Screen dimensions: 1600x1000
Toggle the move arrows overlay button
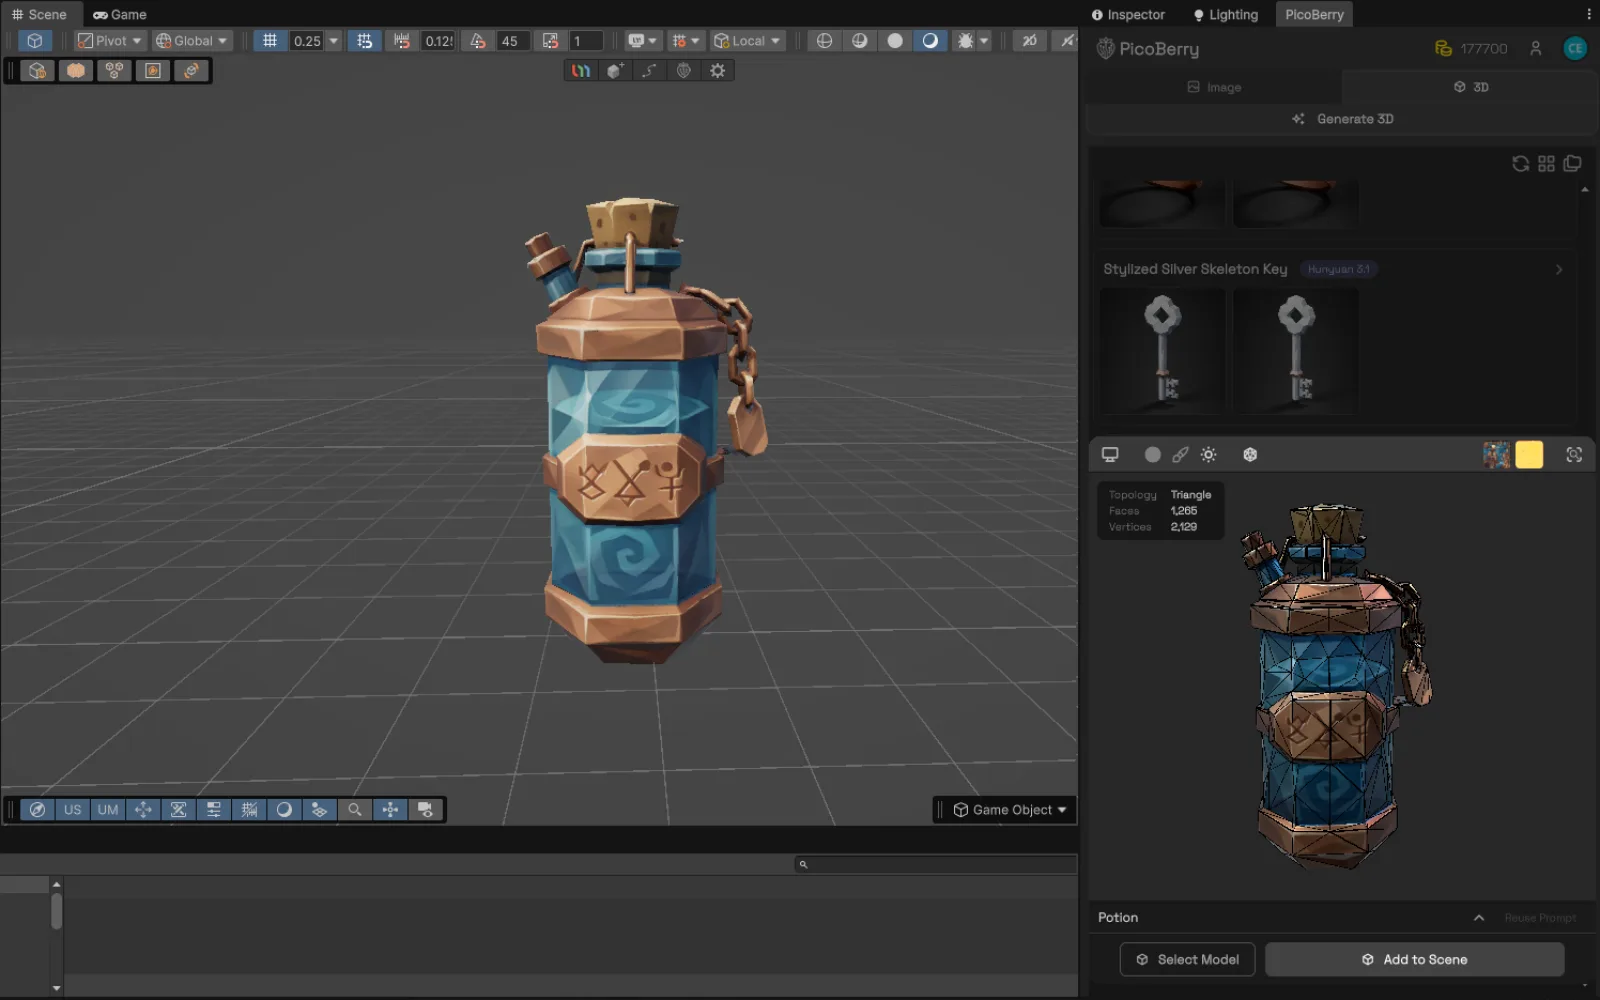[143, 810]
